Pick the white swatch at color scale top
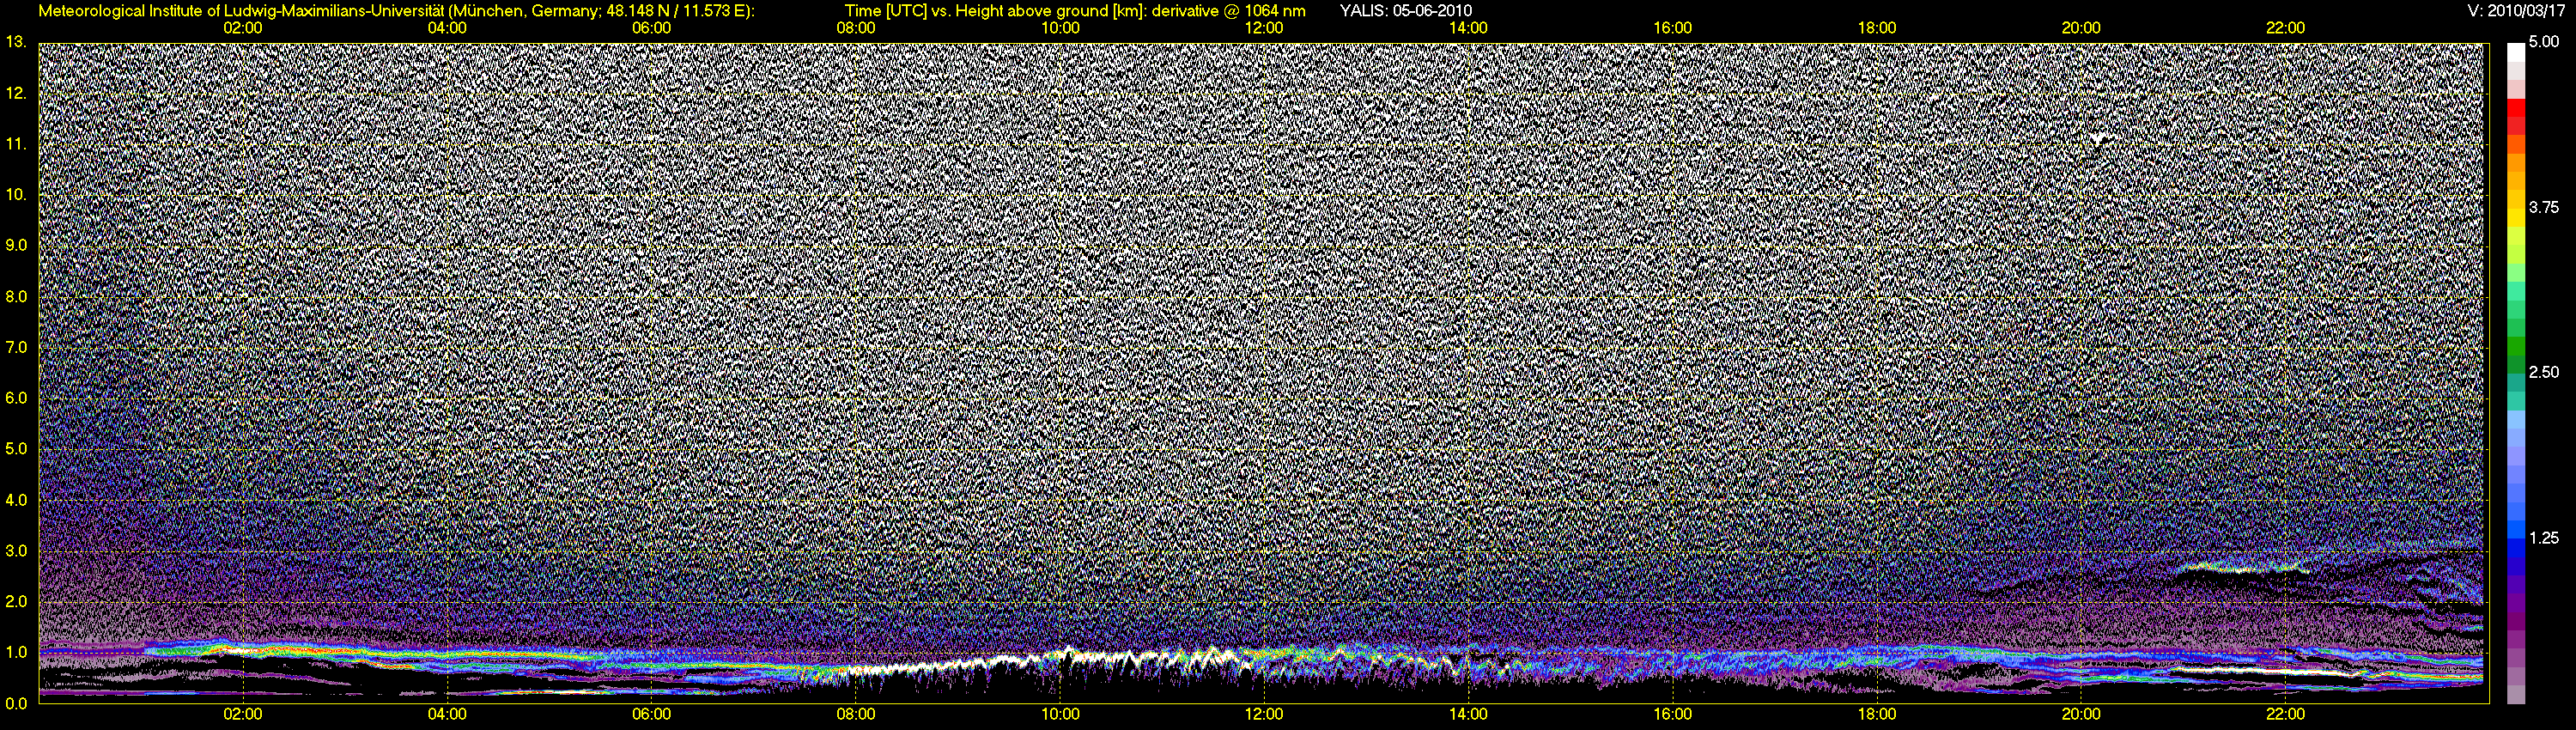This screenshot has width=2576, height=730. (2516, 53)
